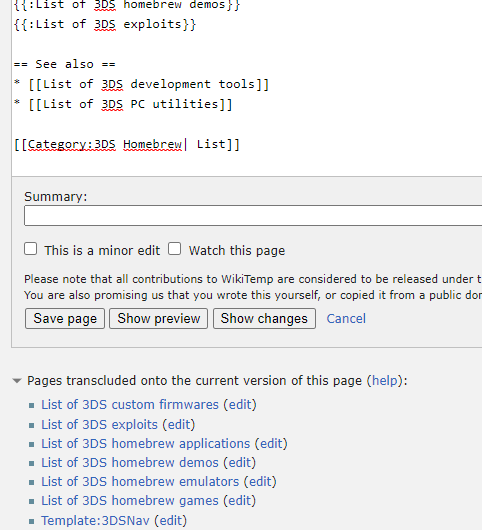482x530 pixels.
Task: Edit the List of 3DS custom firmwares
Action: [240, 405]
